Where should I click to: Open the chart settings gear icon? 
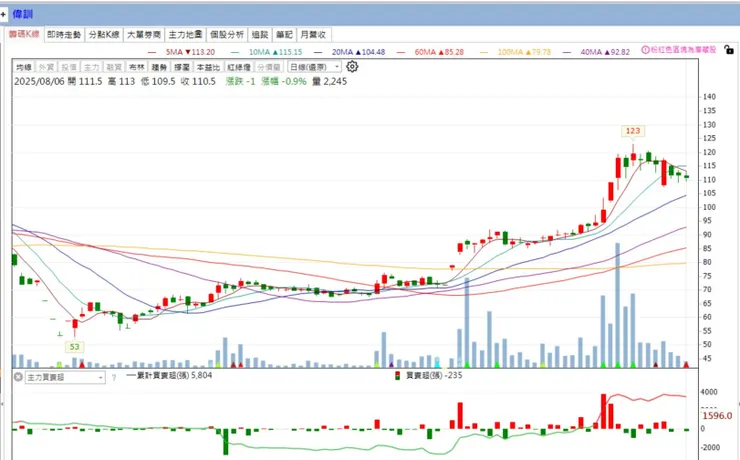click(352, 67)
